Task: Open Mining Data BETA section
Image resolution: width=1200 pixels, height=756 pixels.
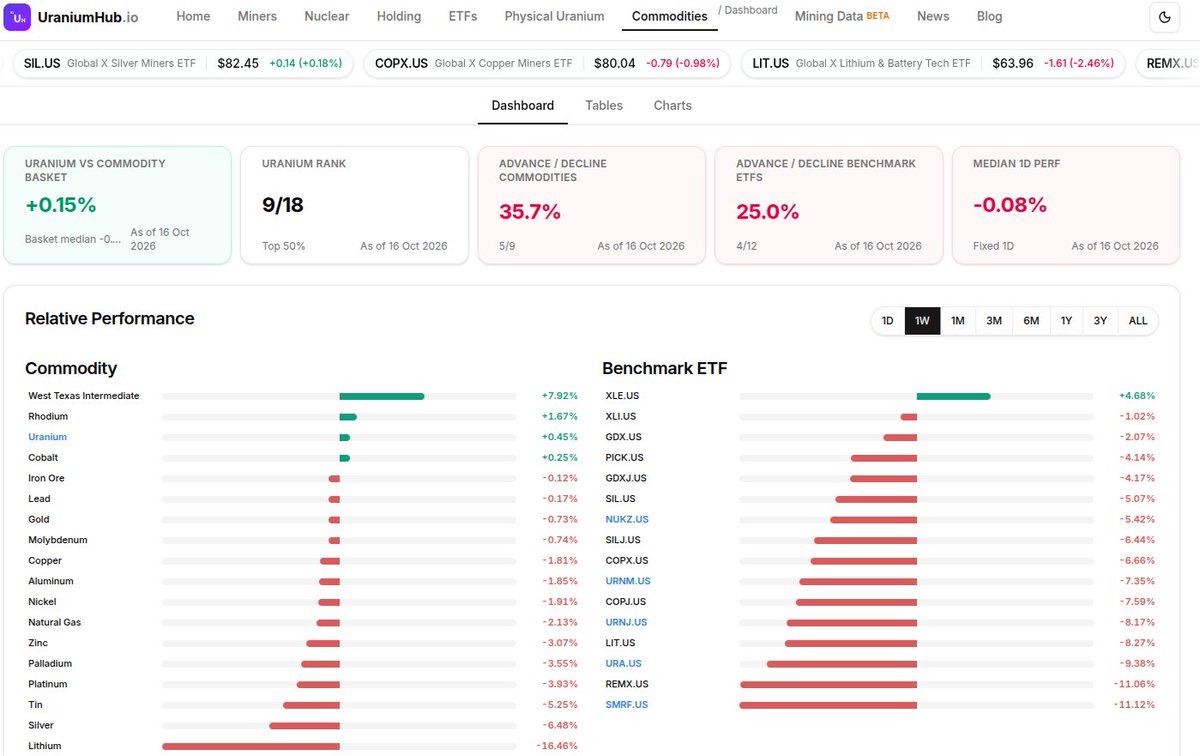Action: [x=842, y=16]
